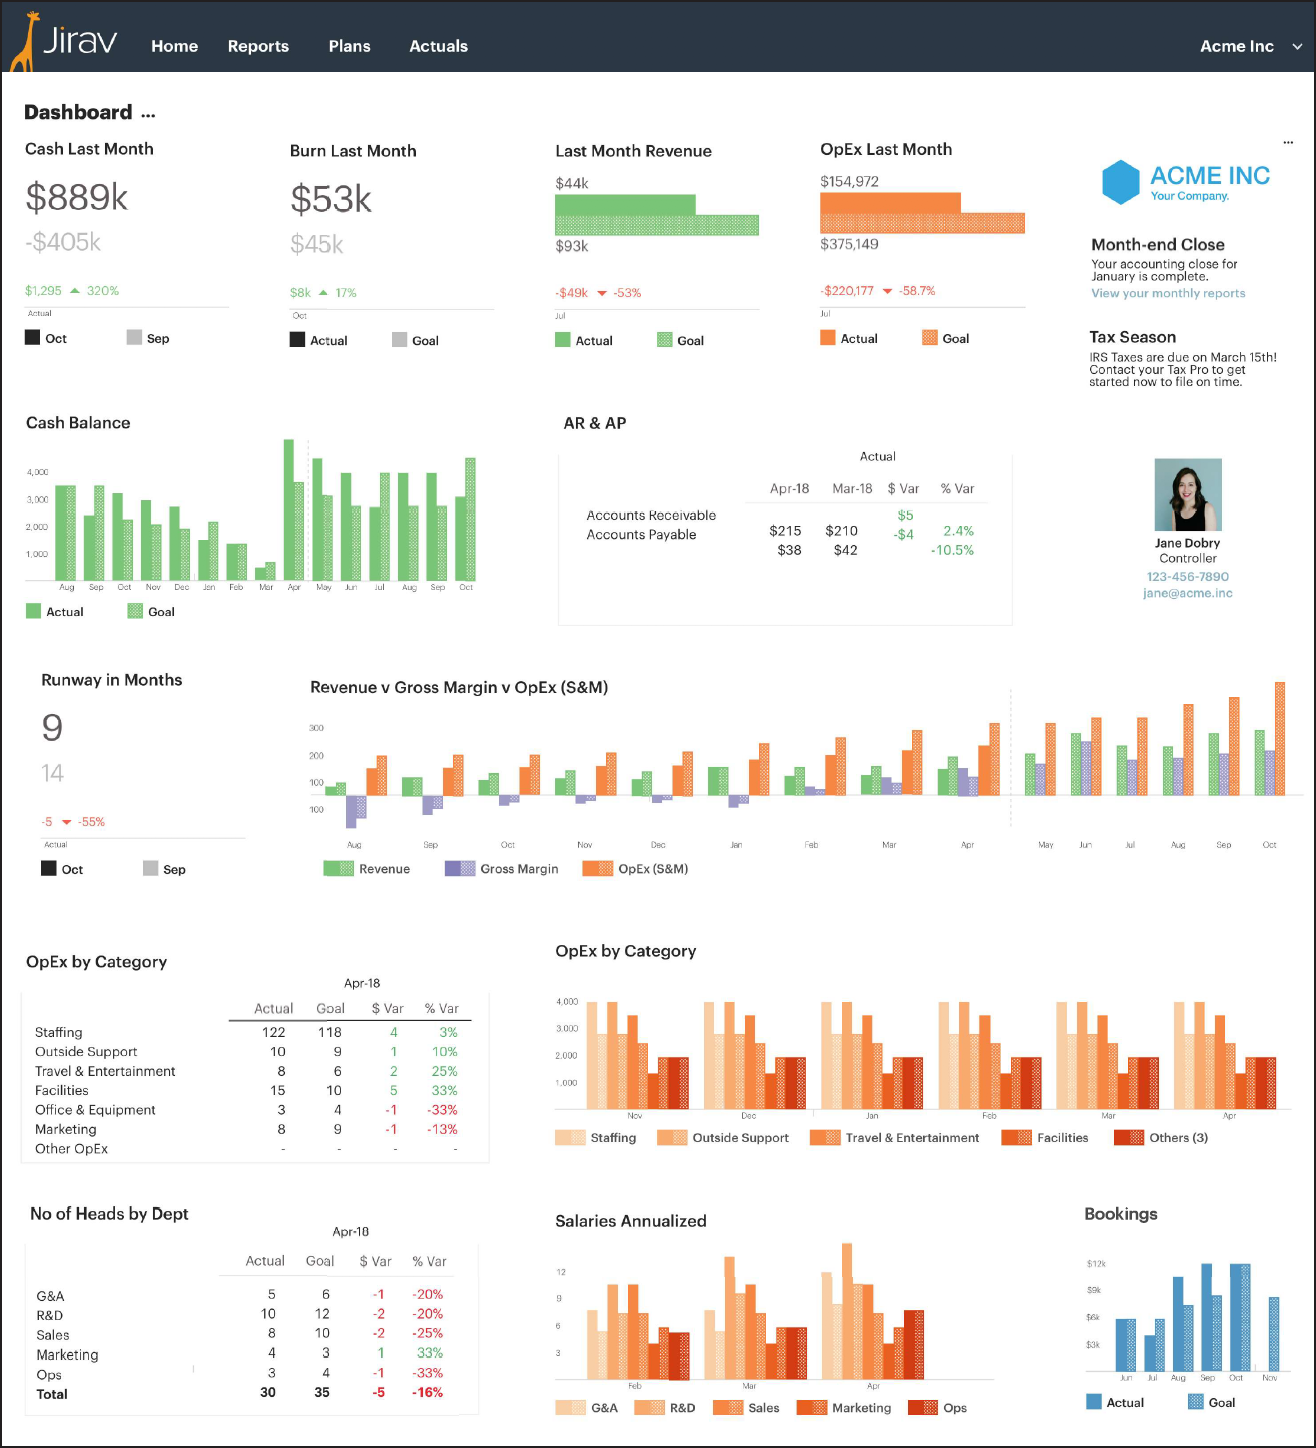Click Jane Dobry's profile photo

point(1188,495)
